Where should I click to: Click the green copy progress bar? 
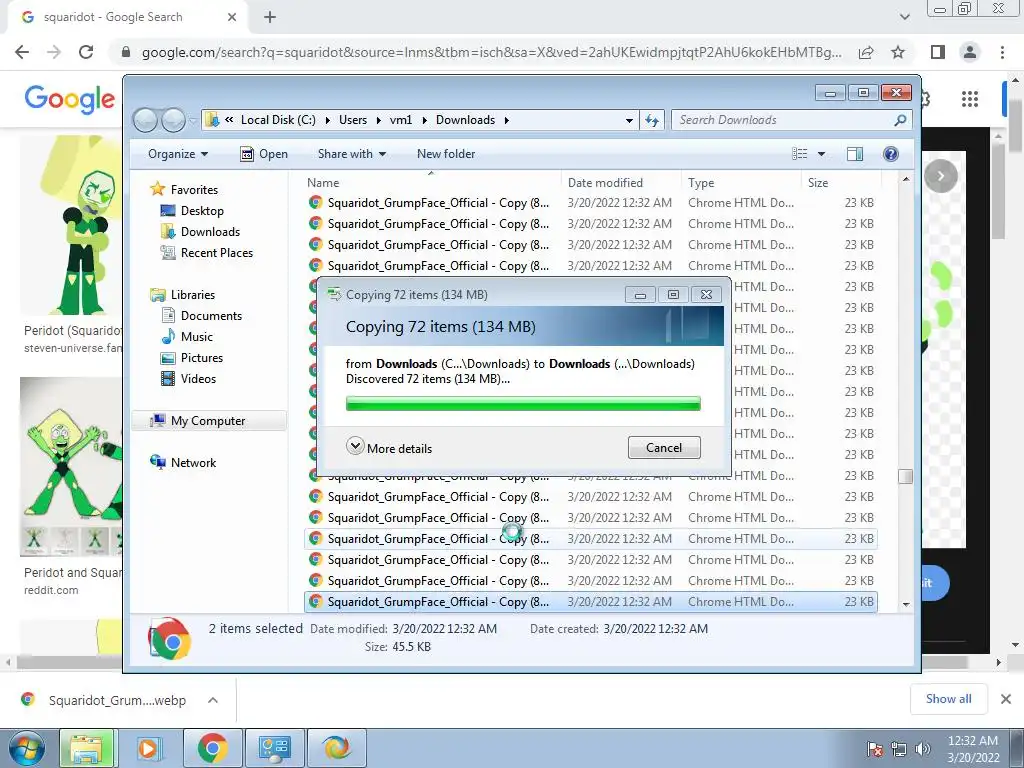pos(523,404)
